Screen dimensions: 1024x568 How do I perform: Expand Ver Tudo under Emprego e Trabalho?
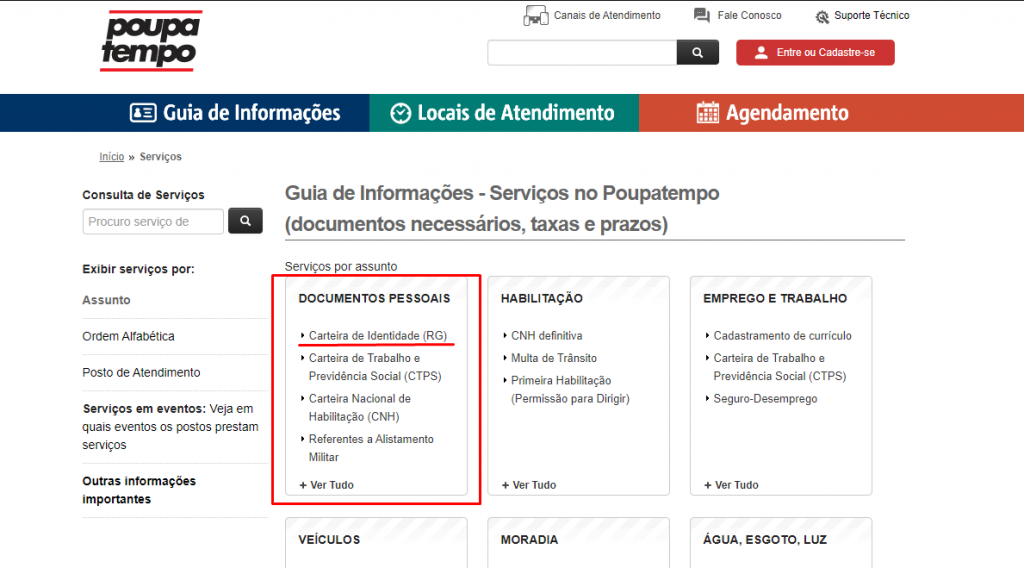point(731,485)
